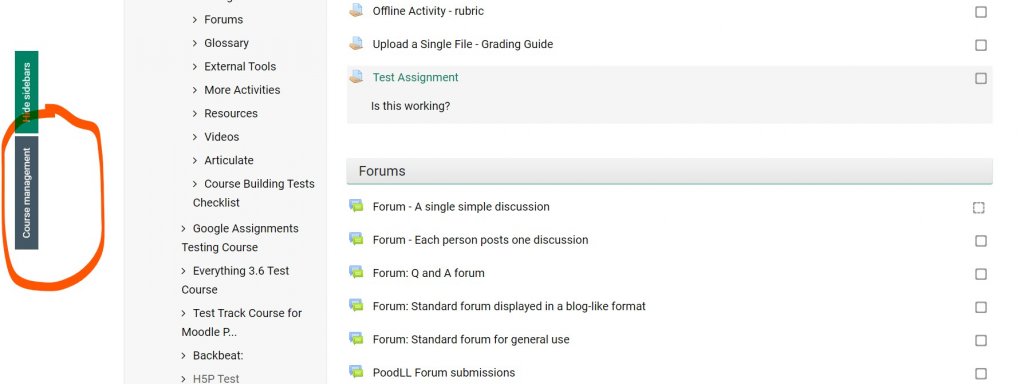The height and width of the screenshot is (384, 1024).
Task: Tick the Test Assignment completion checkbox
Action: coord(981,78)
